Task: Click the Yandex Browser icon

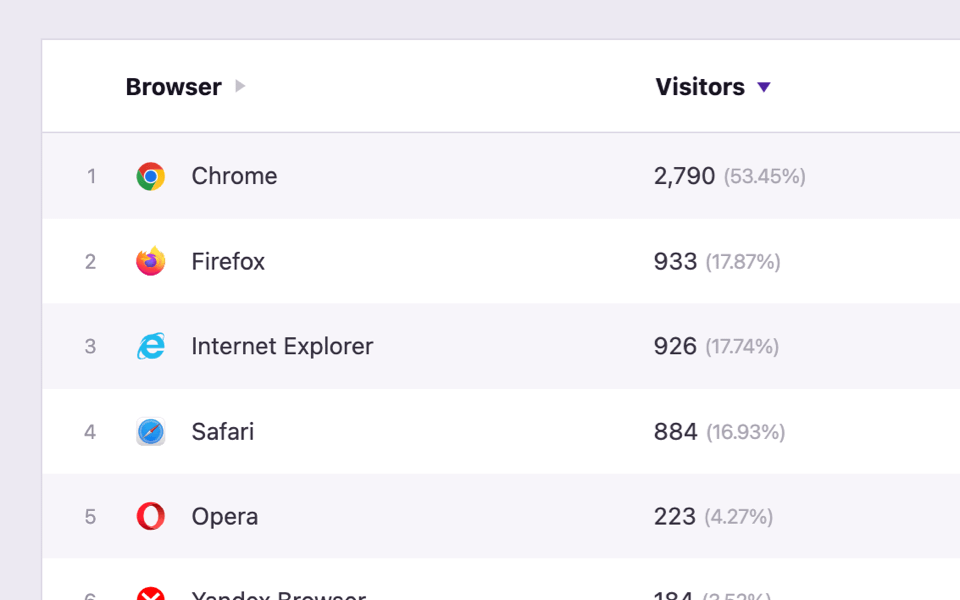Action: 150,595
